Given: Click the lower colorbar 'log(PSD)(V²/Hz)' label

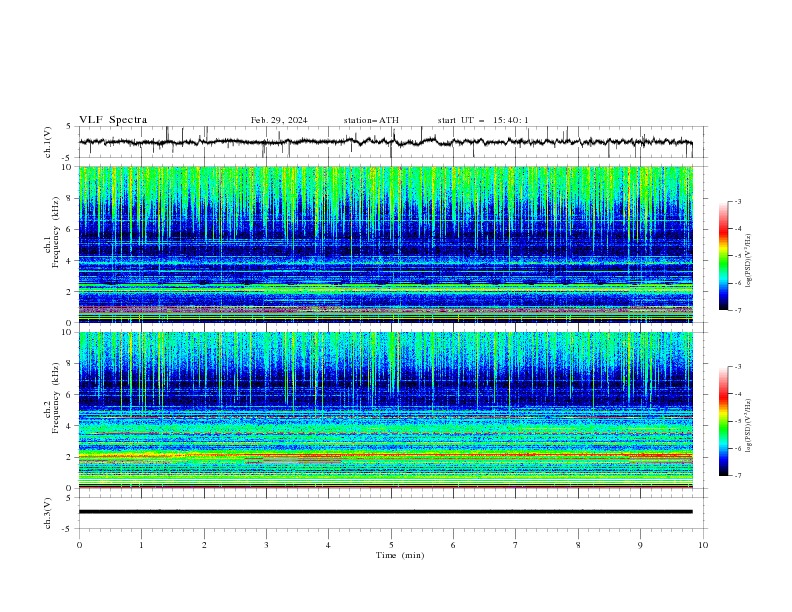Looking at the screenshot, I should click(x=748, y=426).
